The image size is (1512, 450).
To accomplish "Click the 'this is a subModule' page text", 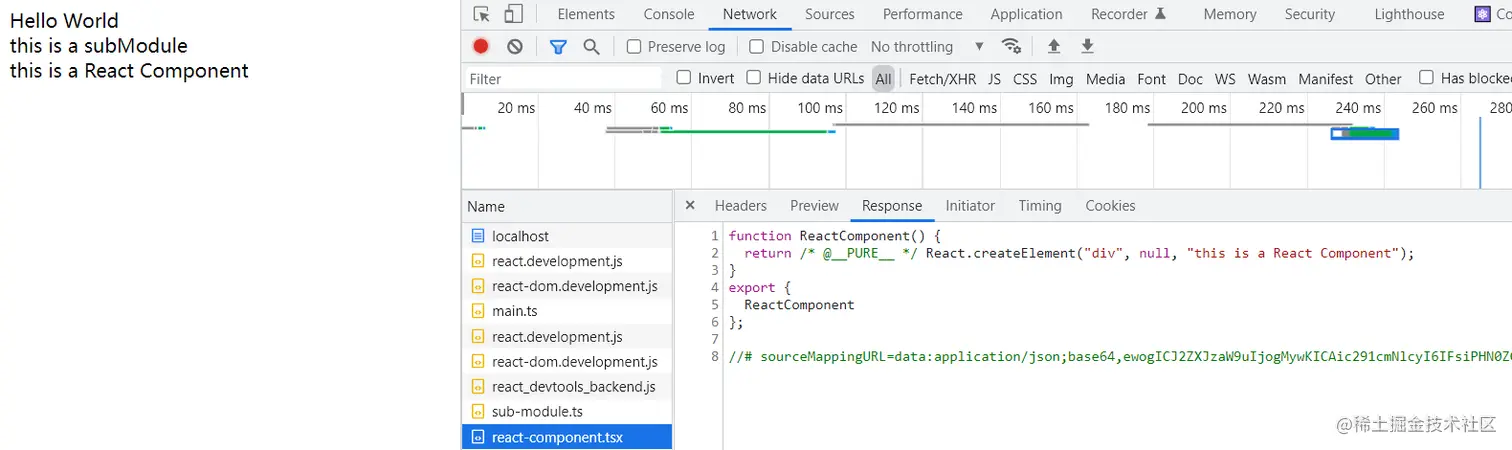I will click(x=99, y=46).
